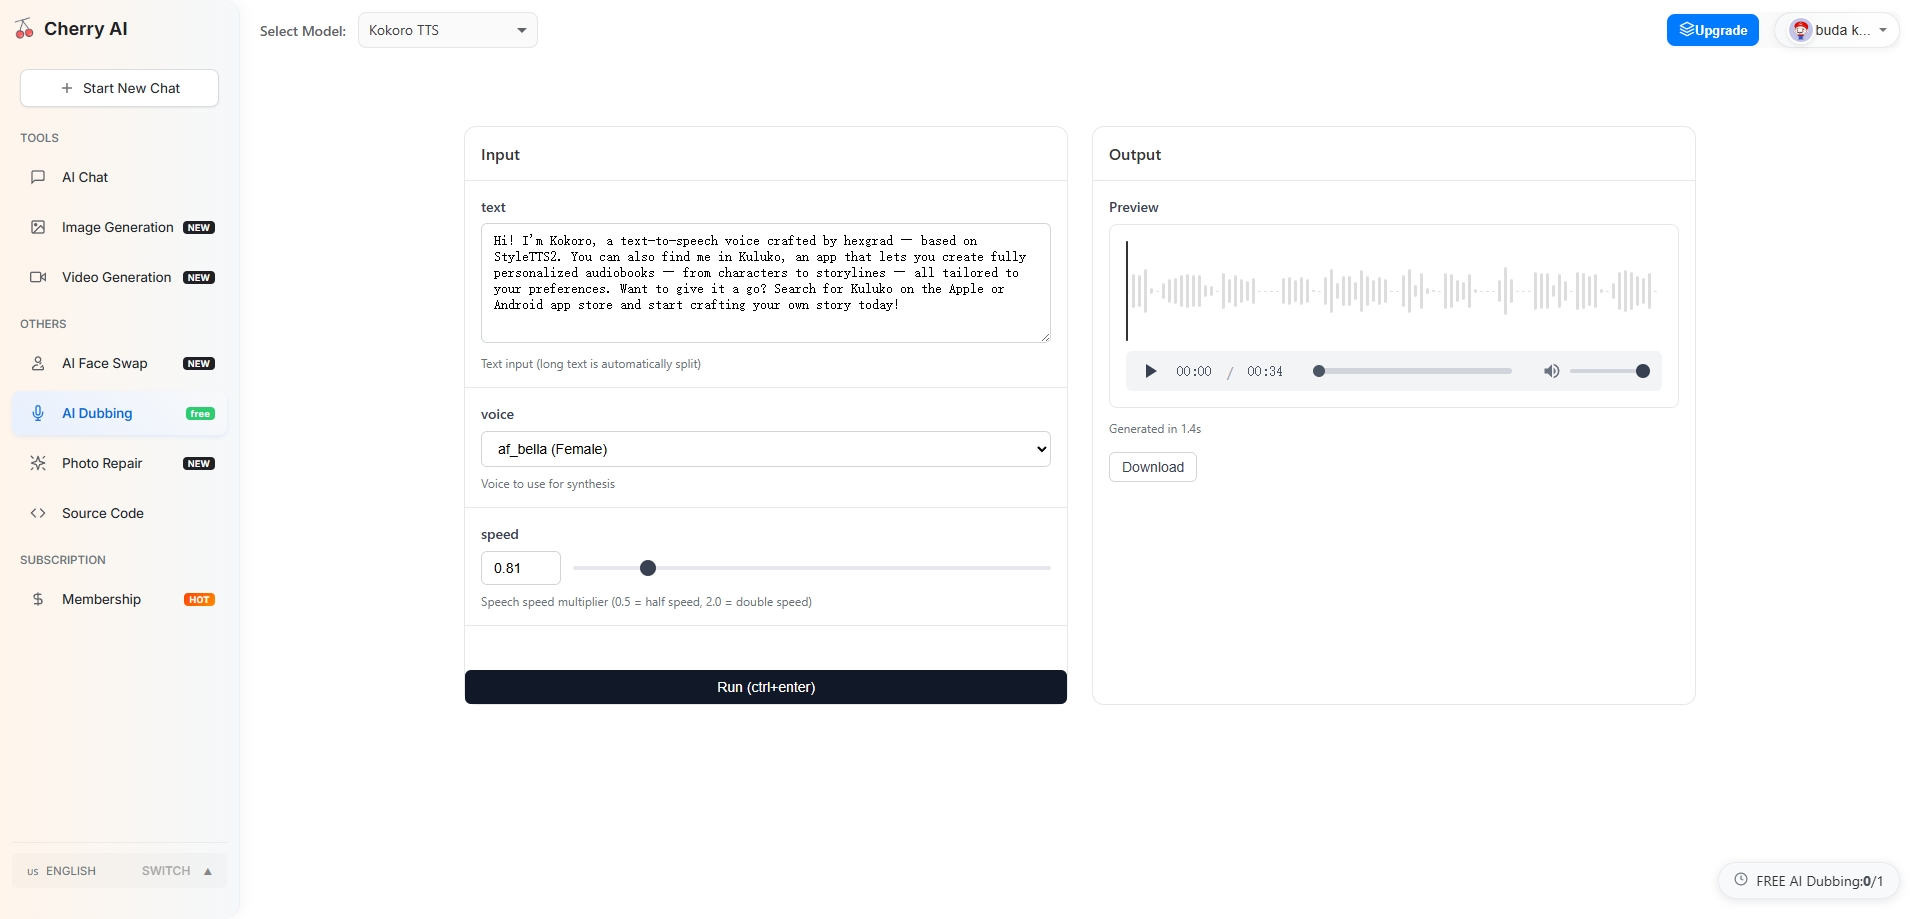Click the AI Face Swap person icon
The image size is (1920, 919).
(38, 363)
